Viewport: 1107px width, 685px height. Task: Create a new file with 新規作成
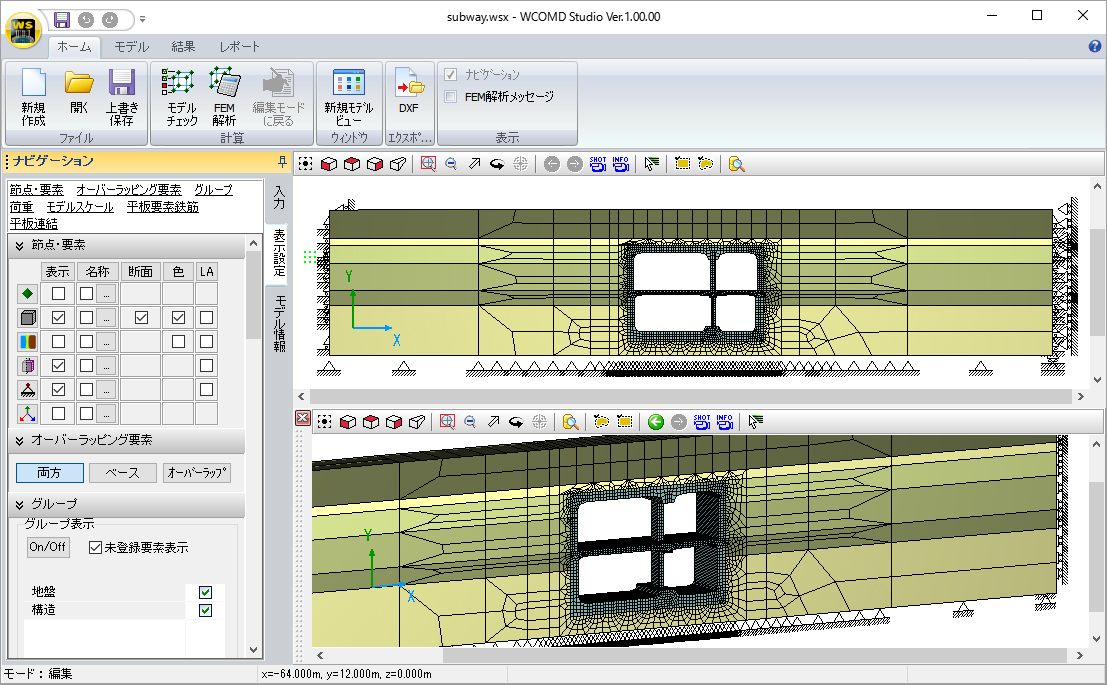tap(33, 97)
